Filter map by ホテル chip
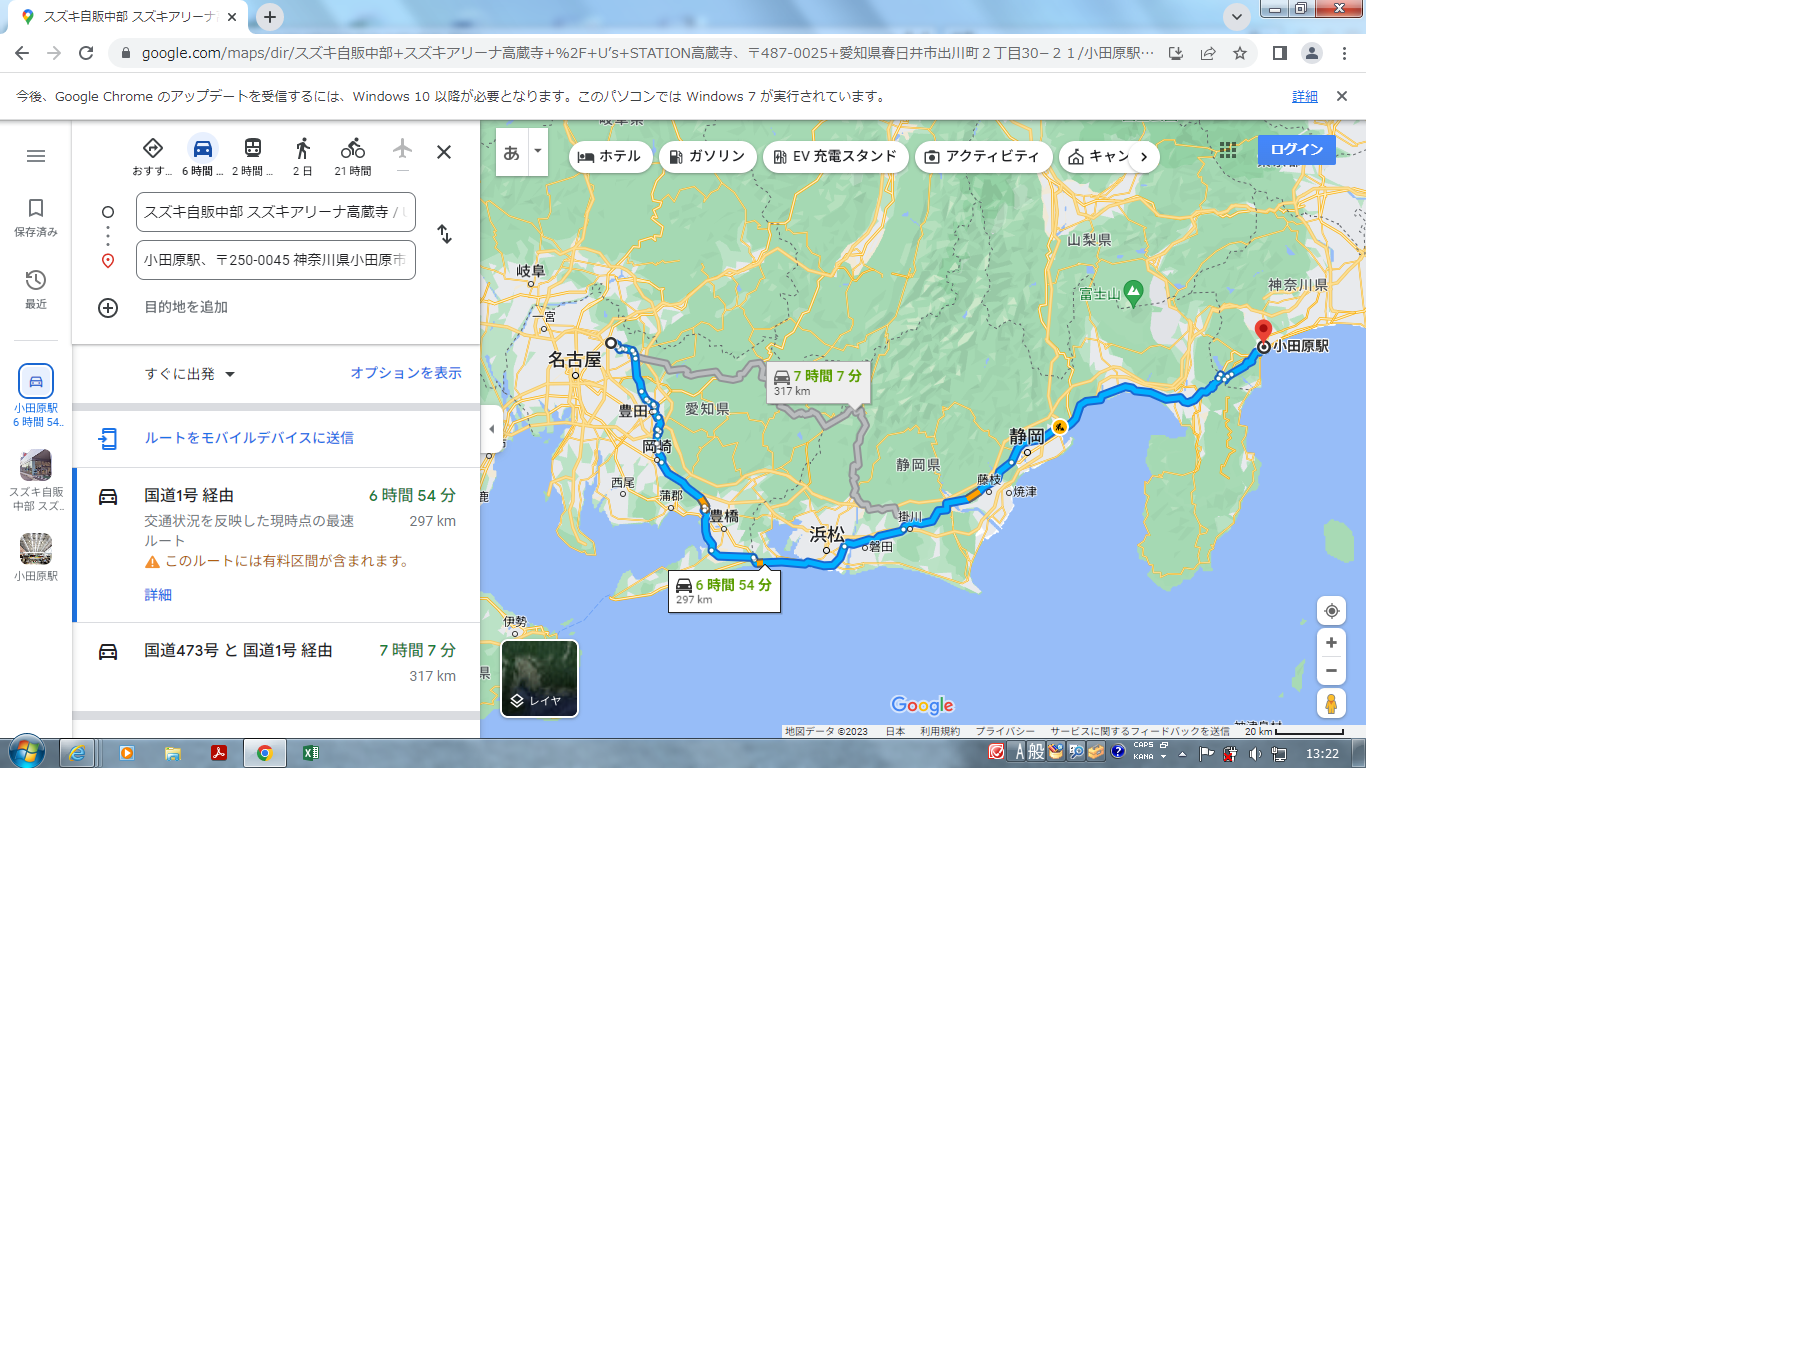 (610, 157)
